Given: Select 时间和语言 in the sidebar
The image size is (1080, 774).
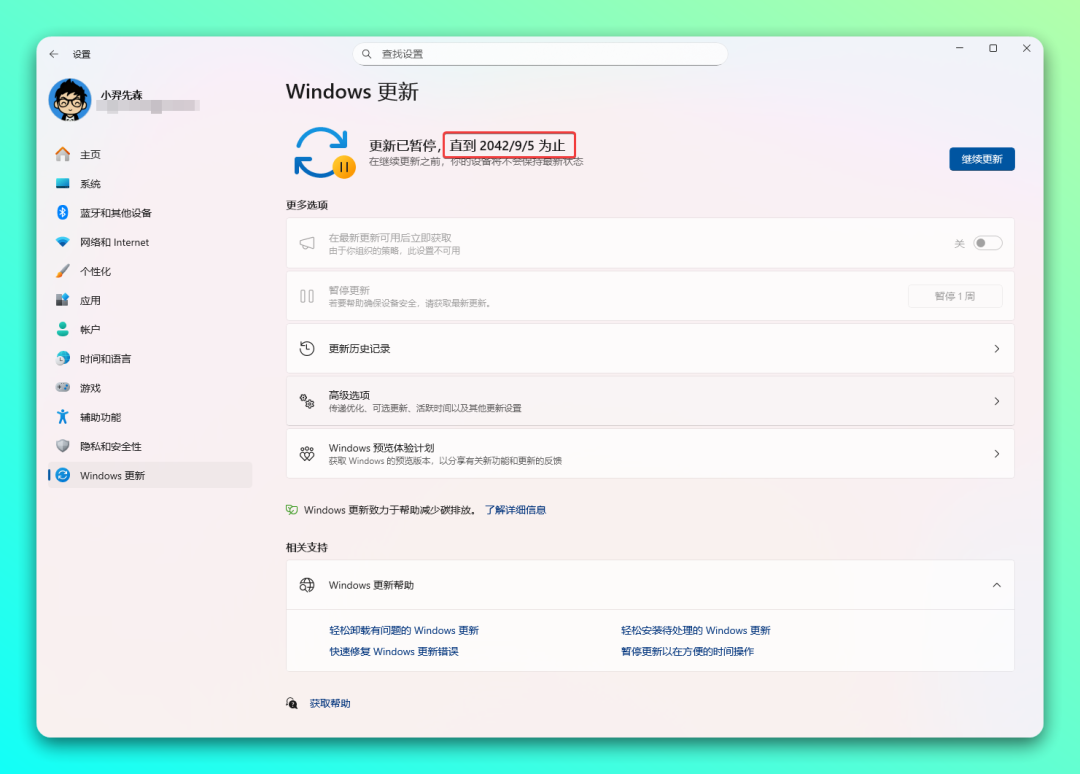Looking at the screenshot, I should pos(105,359).
